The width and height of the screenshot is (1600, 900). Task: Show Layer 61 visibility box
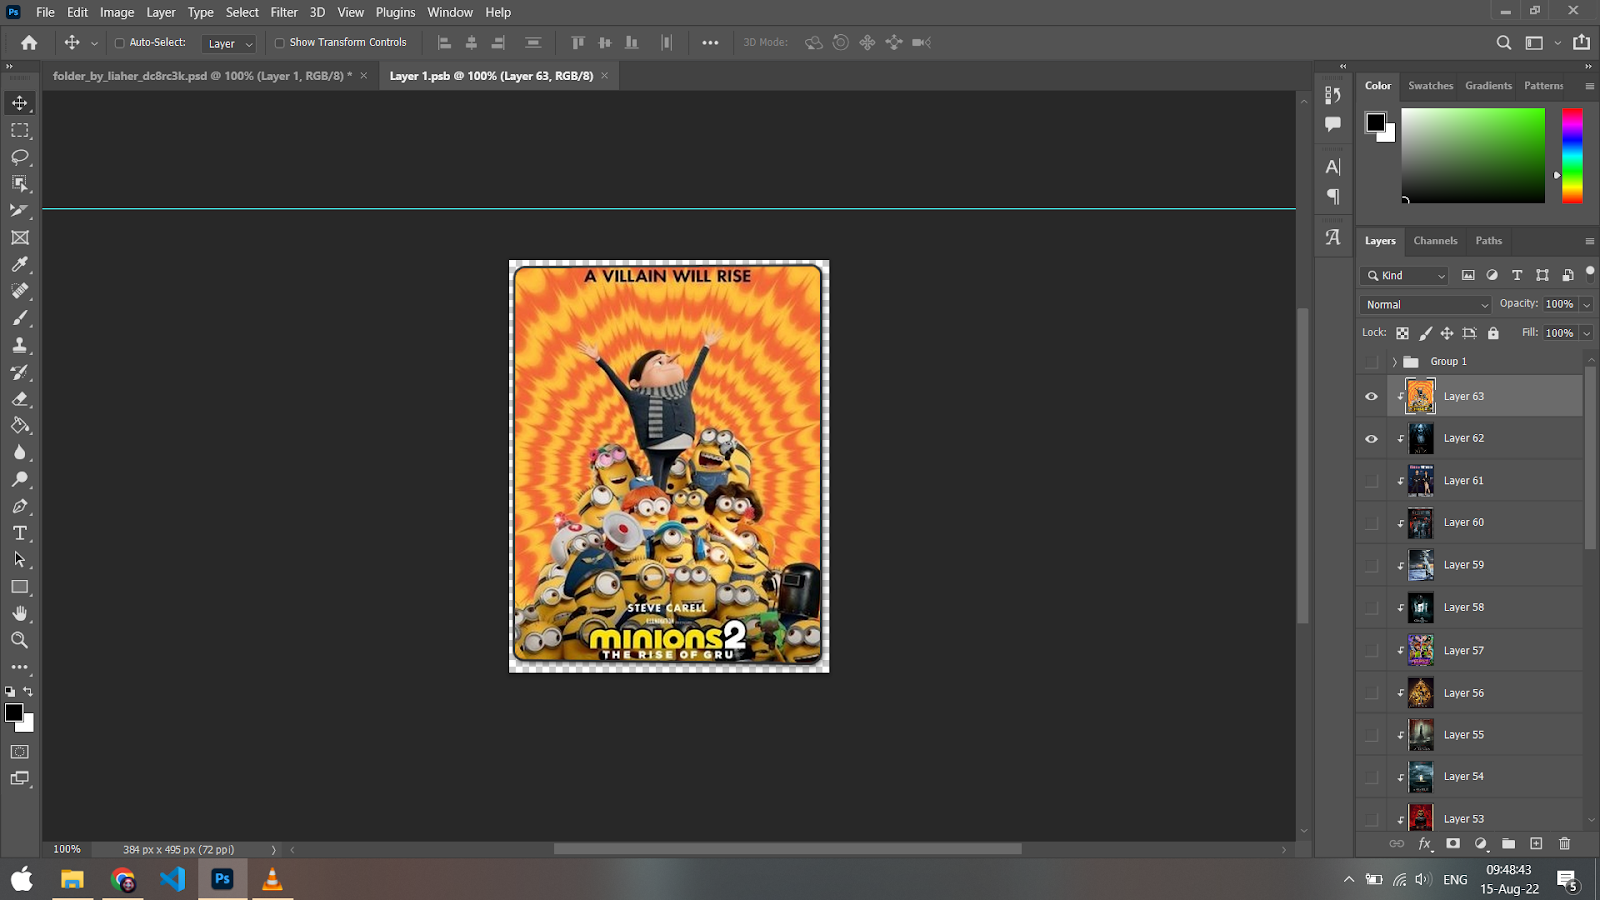(x=1372, y=481)
